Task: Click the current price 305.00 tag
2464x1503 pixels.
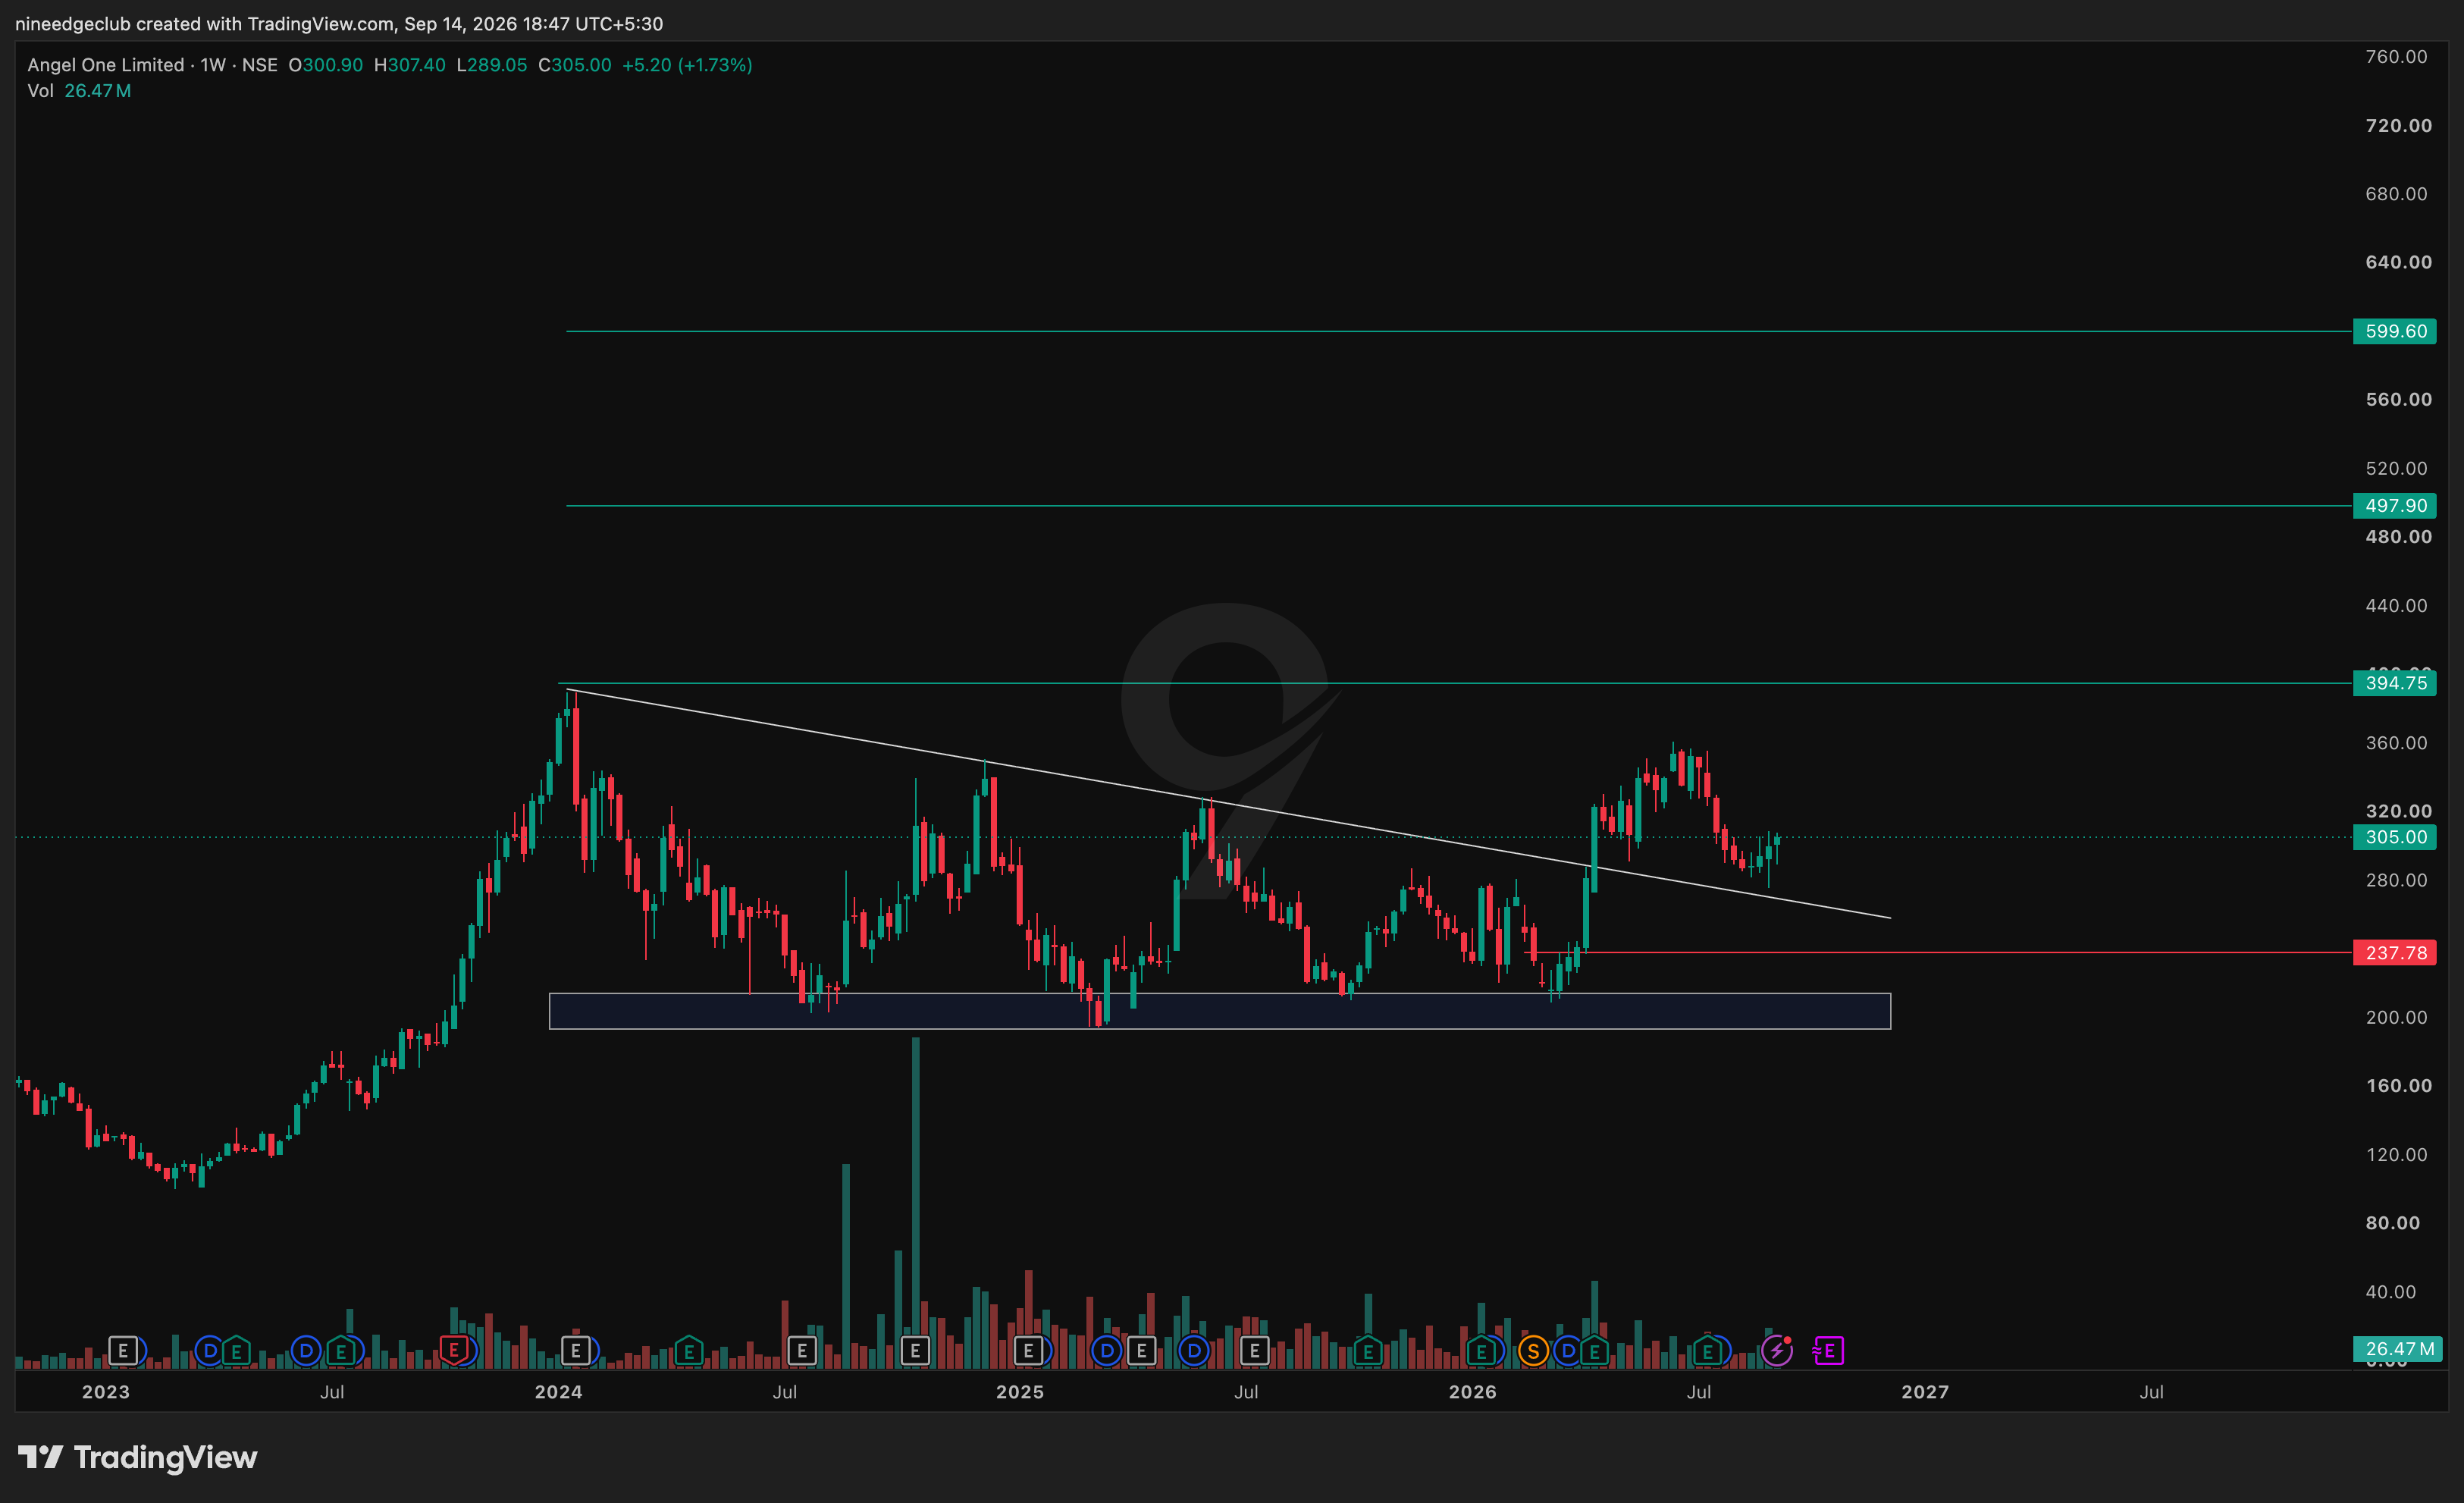Action: click(x=2395, y=837)
